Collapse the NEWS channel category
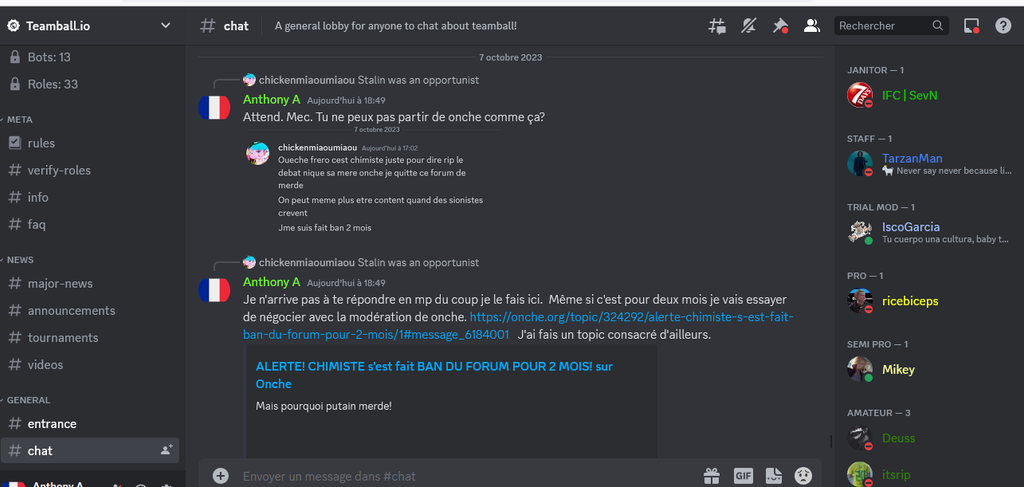 (18, 260)
